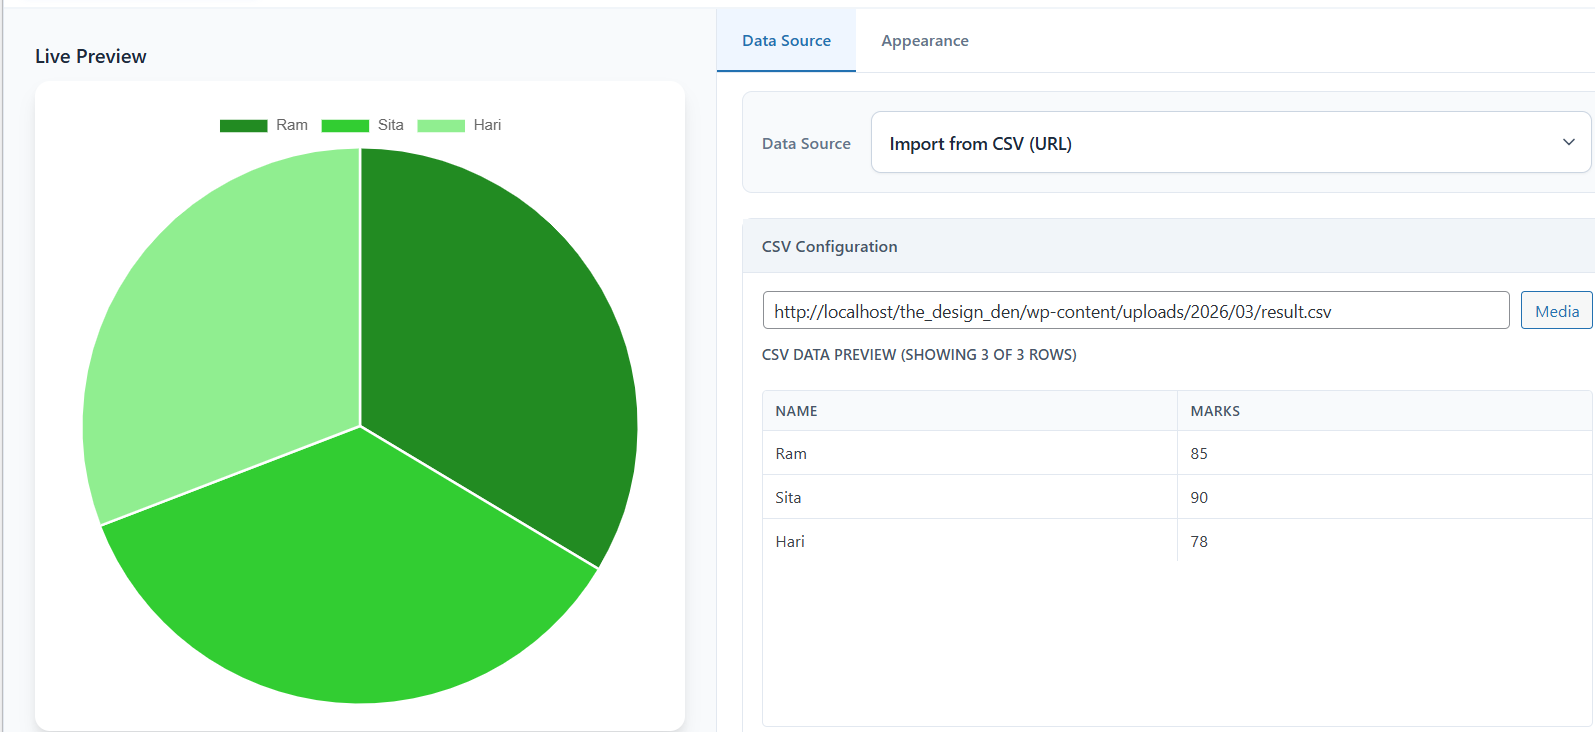Toggle the Sita legend swatch
This screenshot has width=1595, height=732.
pos(345,125)
